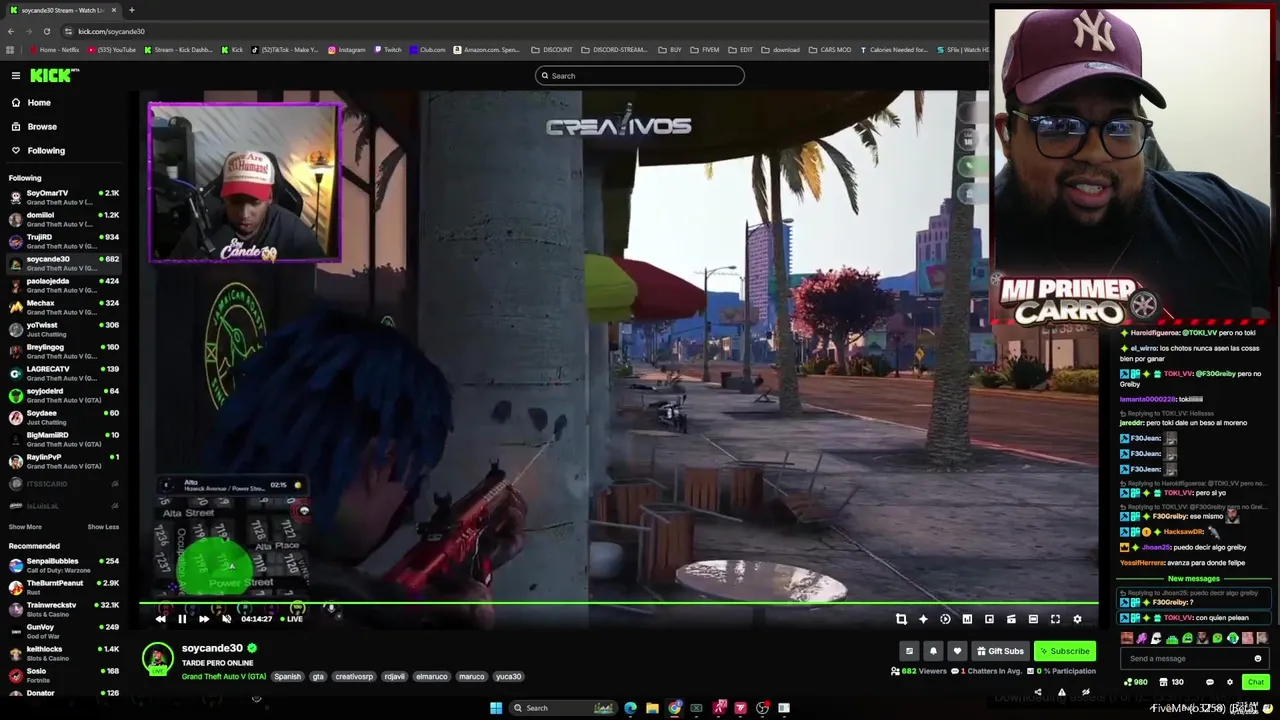Pause the live stream playback
Viewport: 1280px width, 720px height.
coord(182,619)
